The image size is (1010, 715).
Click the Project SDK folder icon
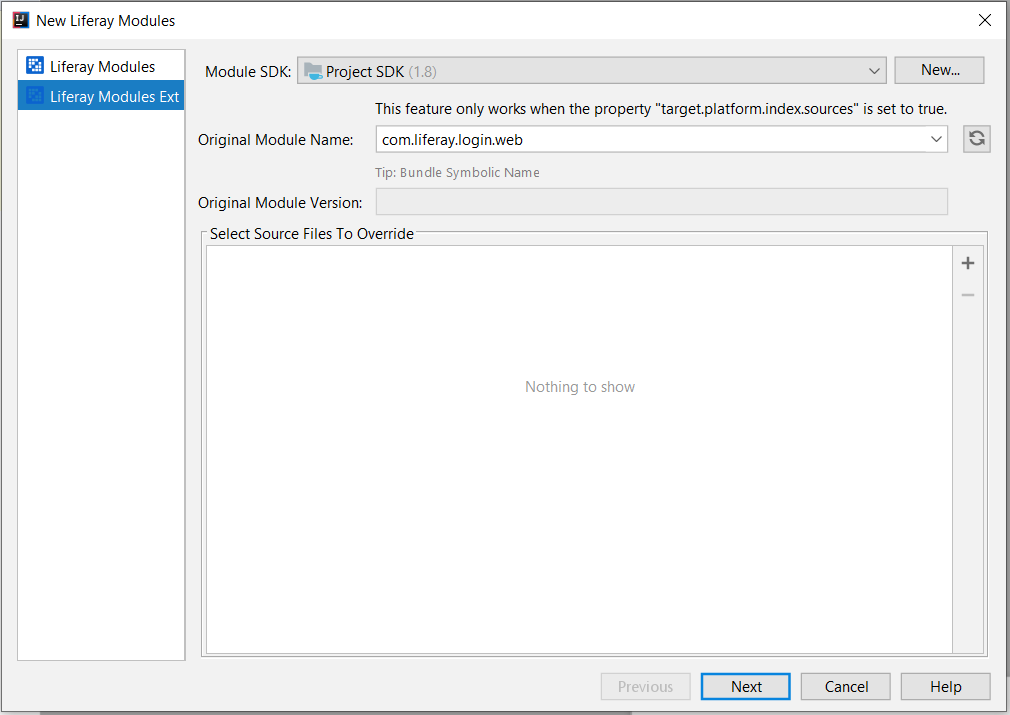[x=313, y=71]
